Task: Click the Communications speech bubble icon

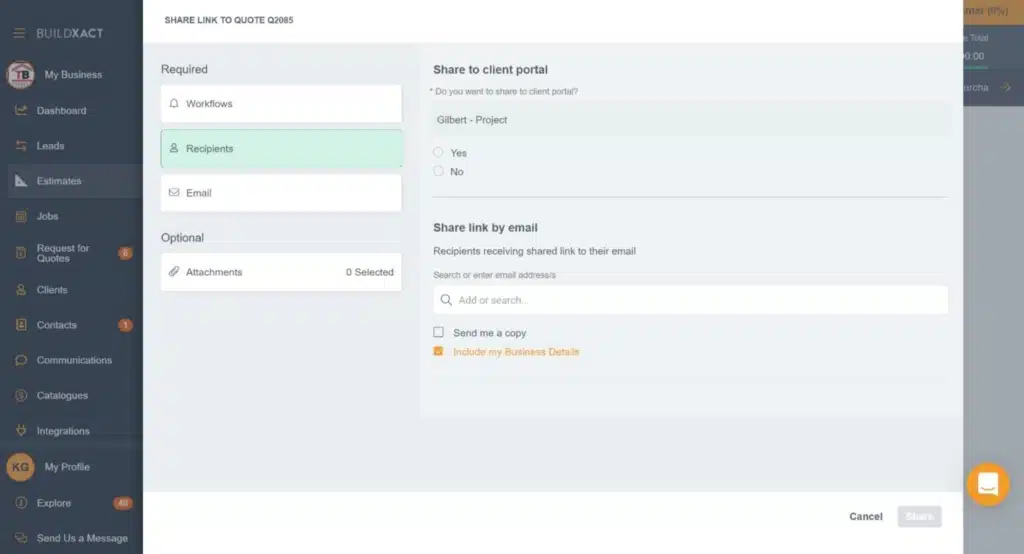Action: [21, 360]
